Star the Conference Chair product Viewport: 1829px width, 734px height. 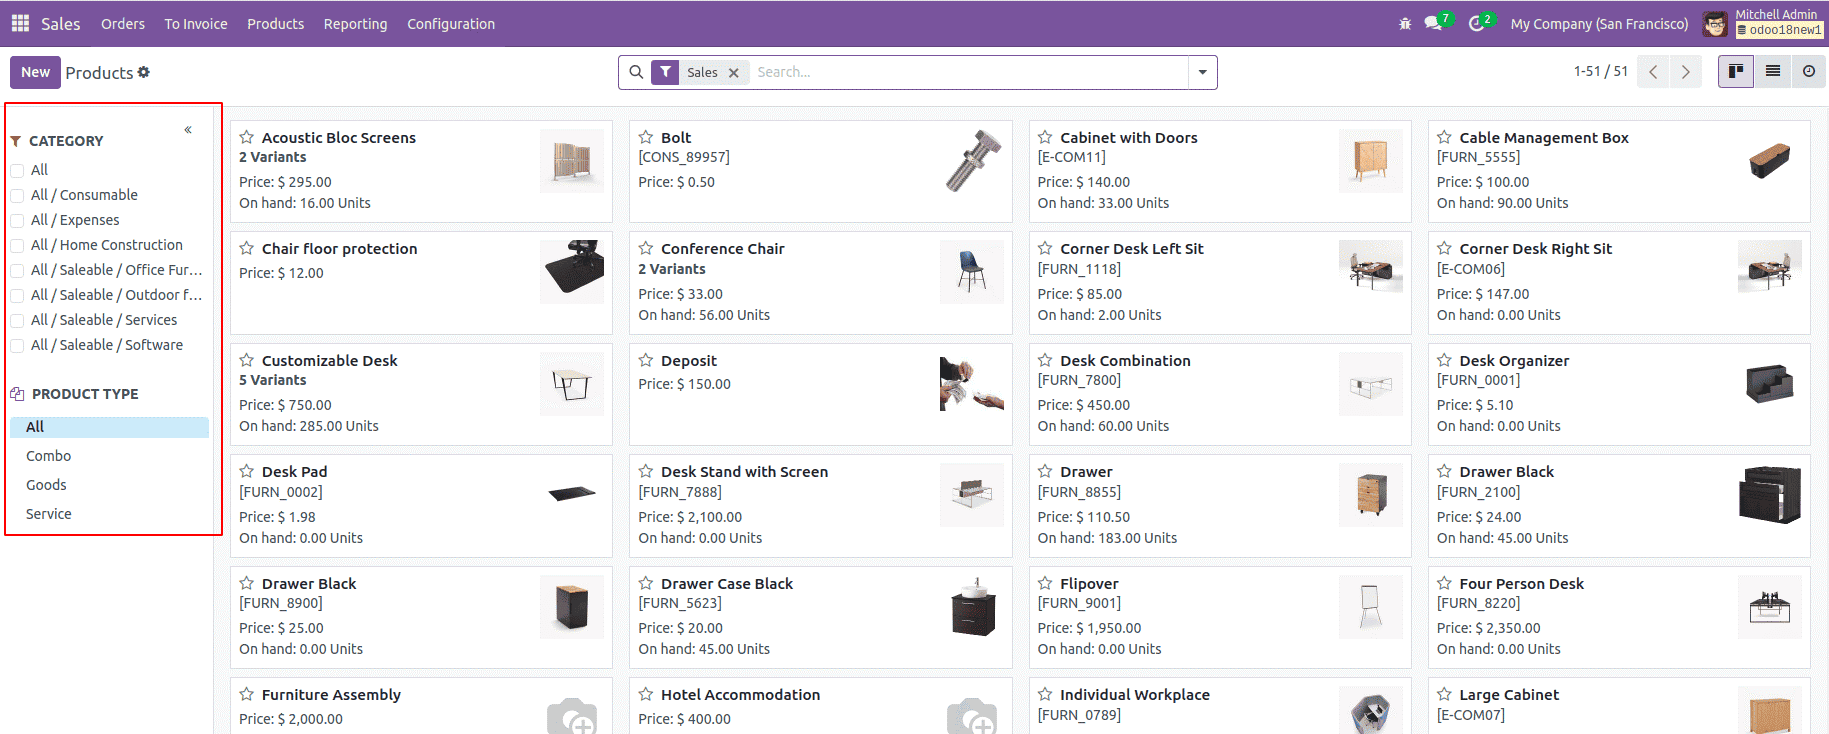pos(646,248)
